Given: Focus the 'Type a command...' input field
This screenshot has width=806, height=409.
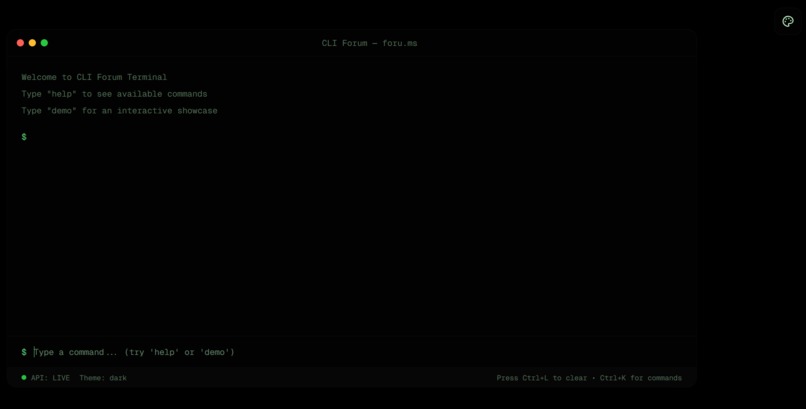Looking at the screenshot, I should point(358,352).
